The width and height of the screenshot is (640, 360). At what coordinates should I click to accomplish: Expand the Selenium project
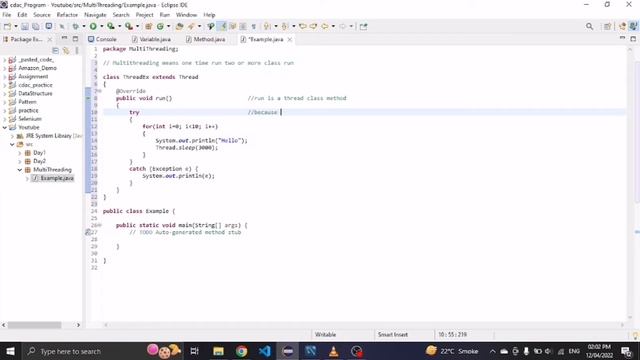(4, 119)
